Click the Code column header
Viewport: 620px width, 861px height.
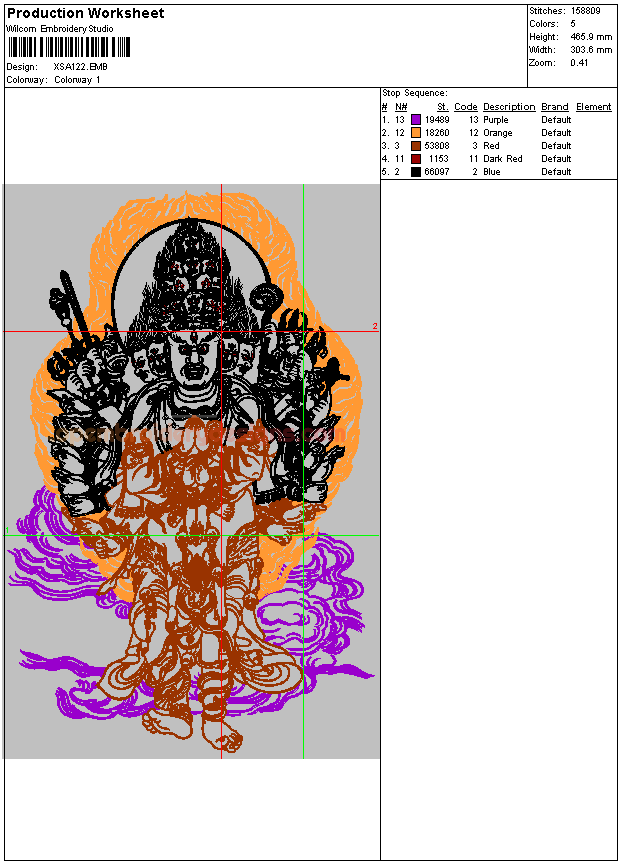[466, 107]
